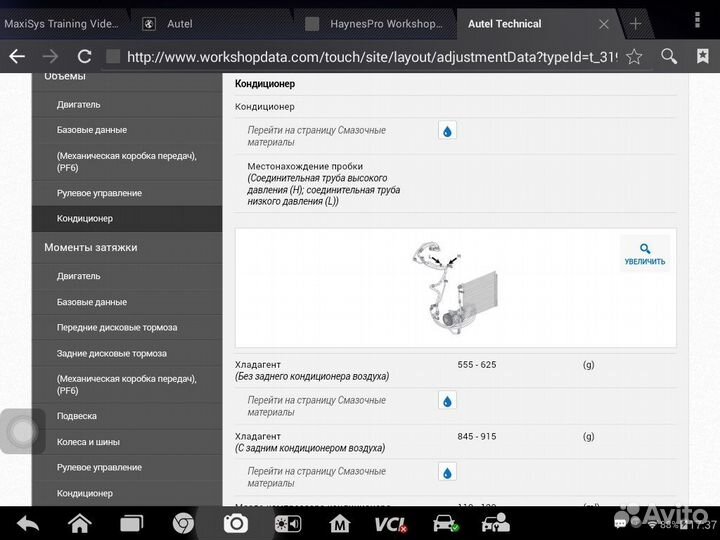This screenshot has width=720, height=540.
Task: Open search with magnifier icon in toolbar
Action: [x=669, y=56]
